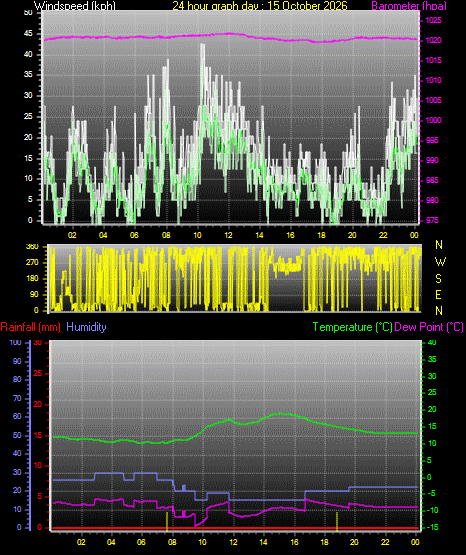Click the '180' wind direction scale value
Viewport: 466px width, 555px height.
[32, 278]
